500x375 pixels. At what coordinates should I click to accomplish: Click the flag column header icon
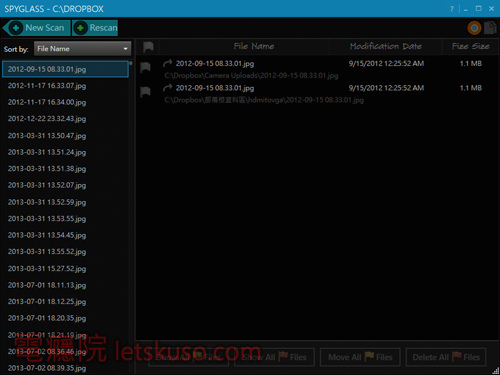click(148, 47)
